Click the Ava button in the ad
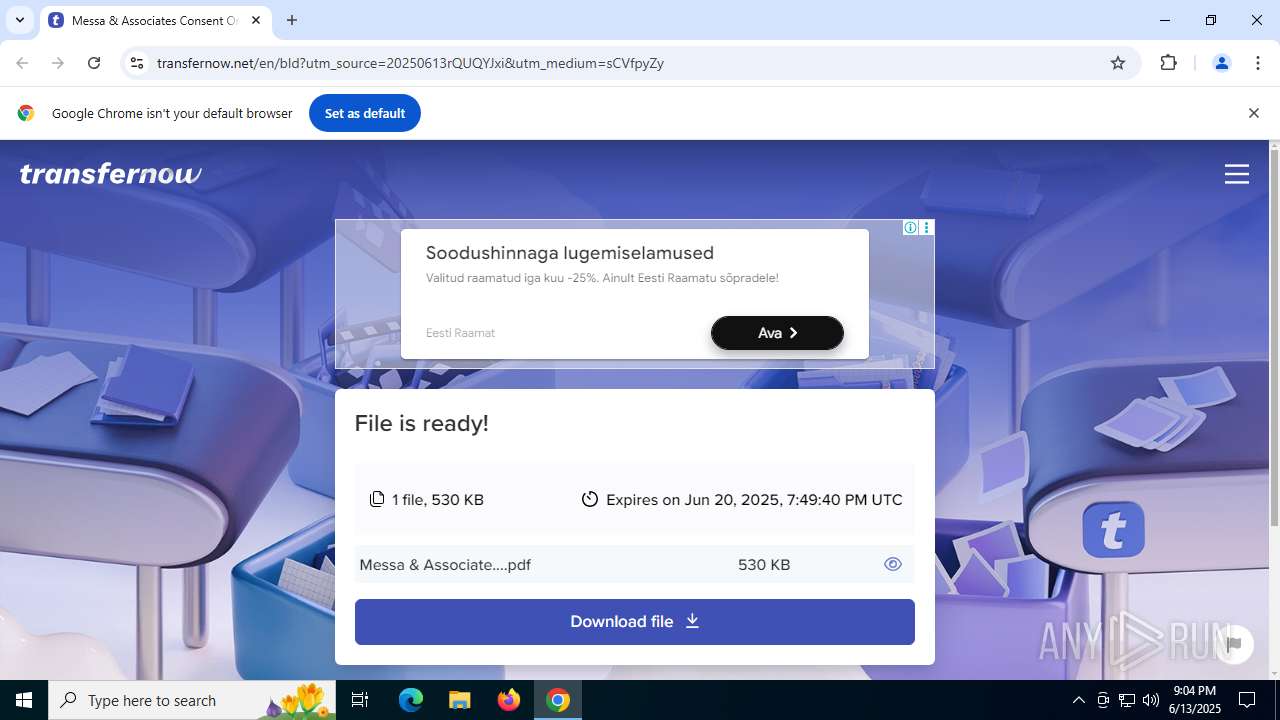The height and width of the screenshot is (720, 1280). click(x=777, y=333)
